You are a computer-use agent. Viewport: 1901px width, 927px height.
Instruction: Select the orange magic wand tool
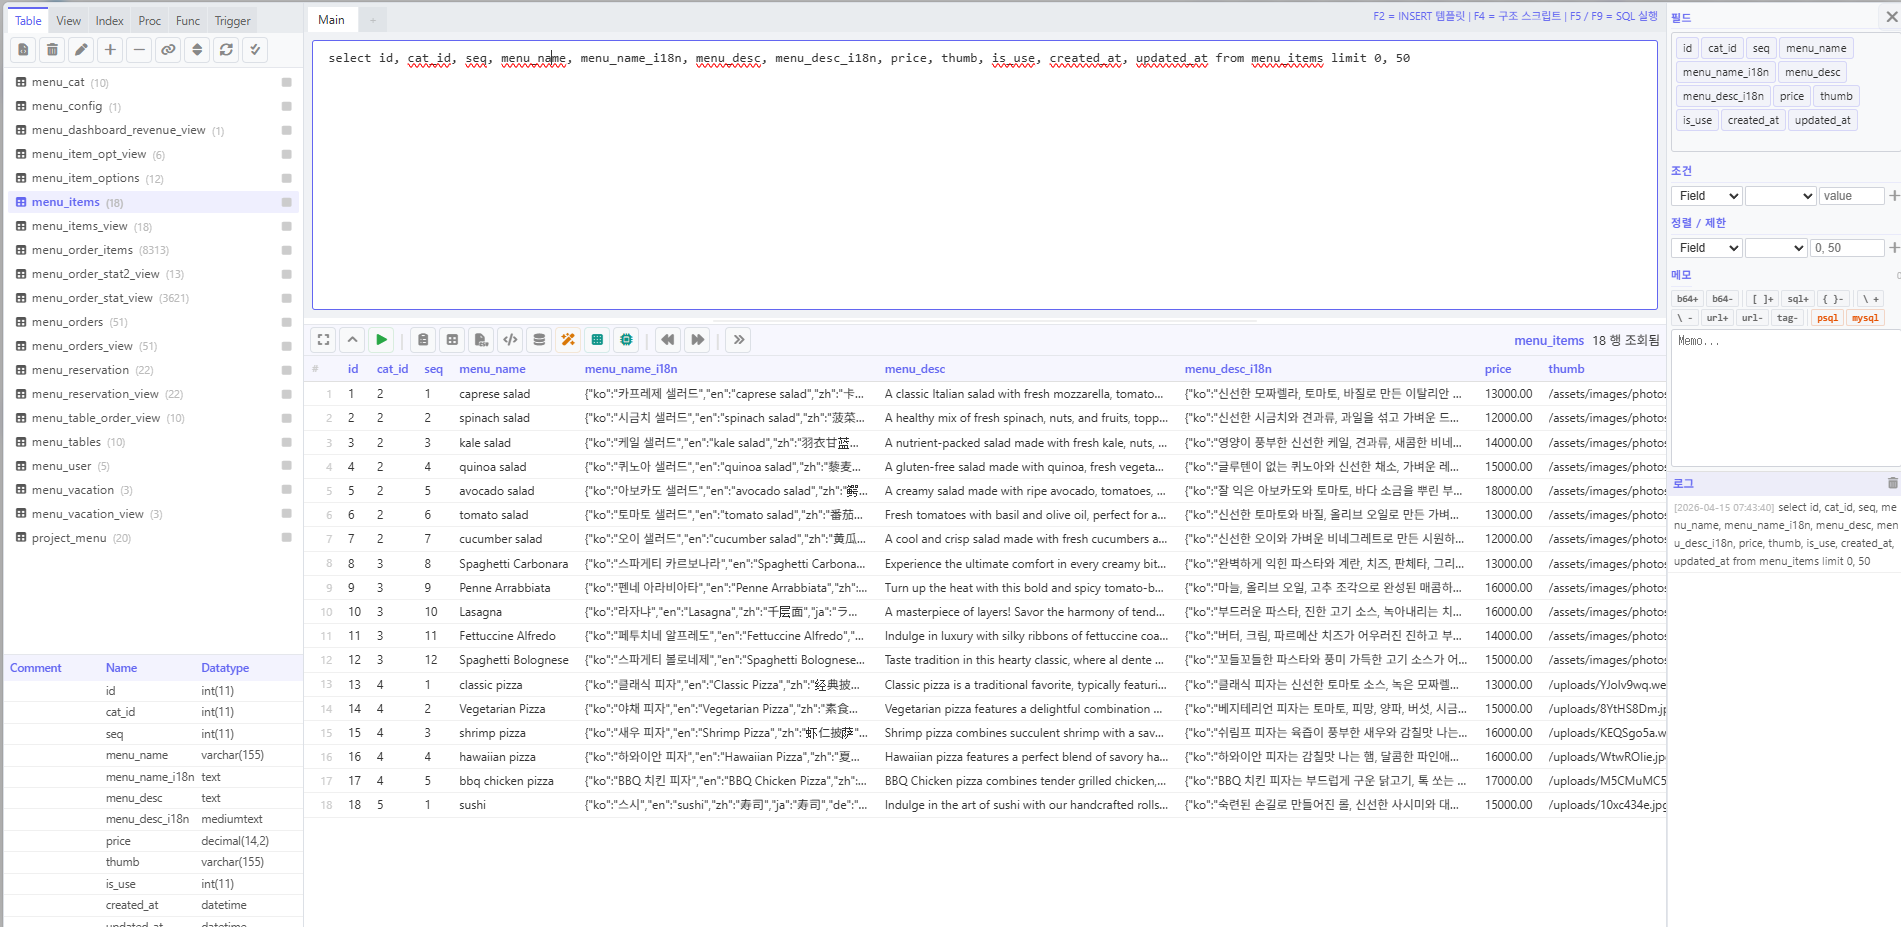tap(568, 339)
